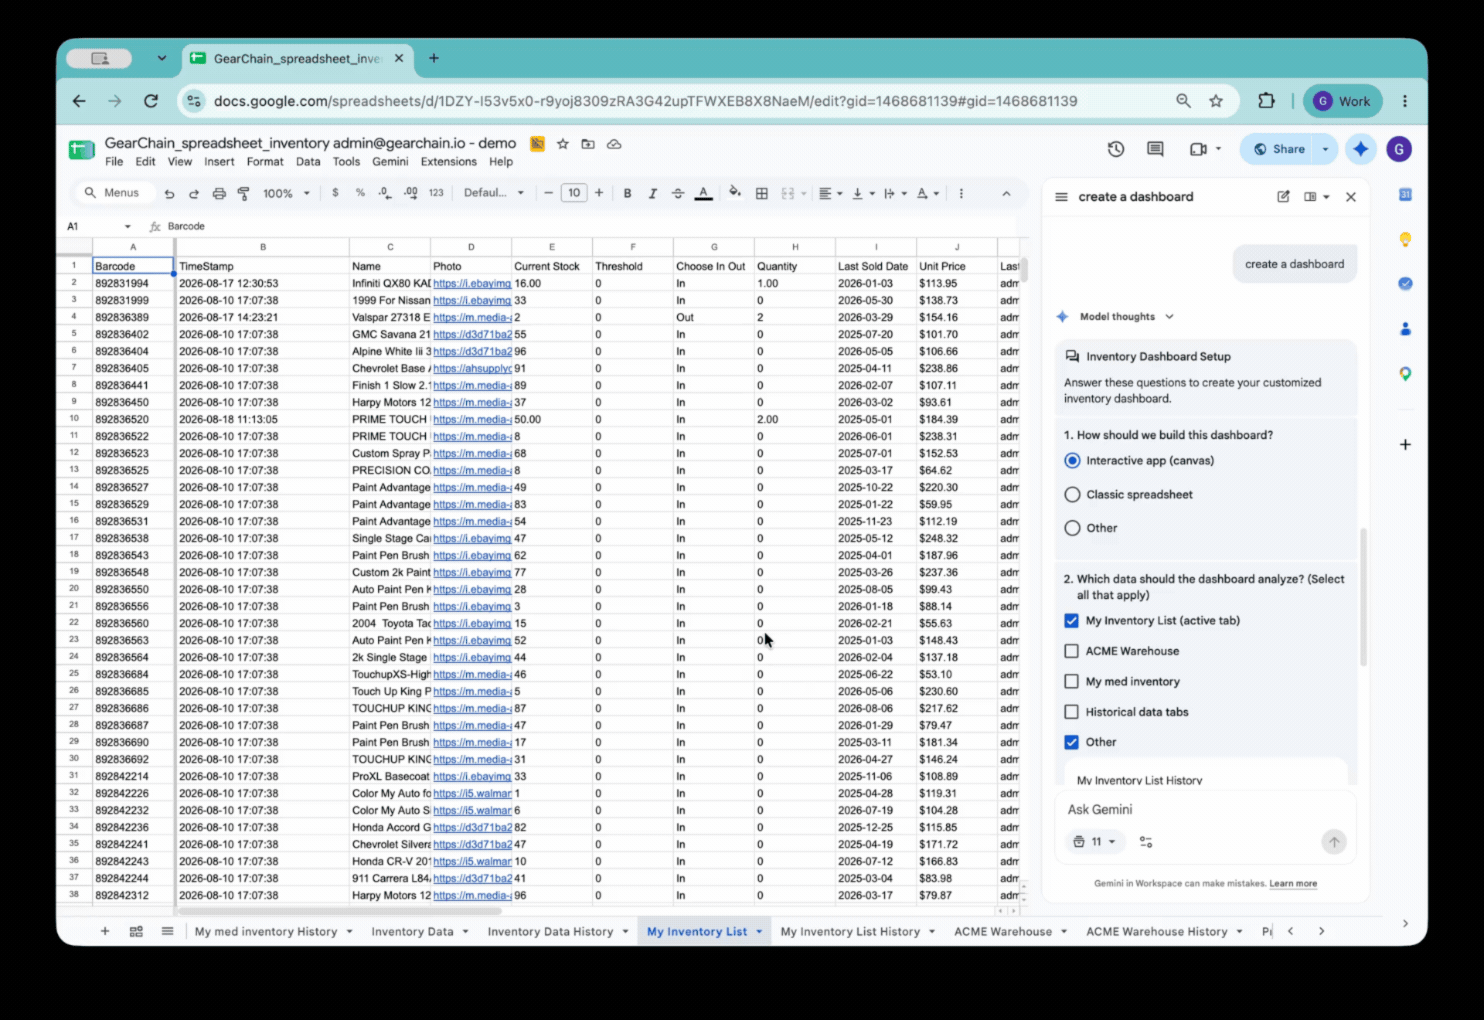
Task: Check the Historical data tabs checkbox
Action: pos(1072,712)
